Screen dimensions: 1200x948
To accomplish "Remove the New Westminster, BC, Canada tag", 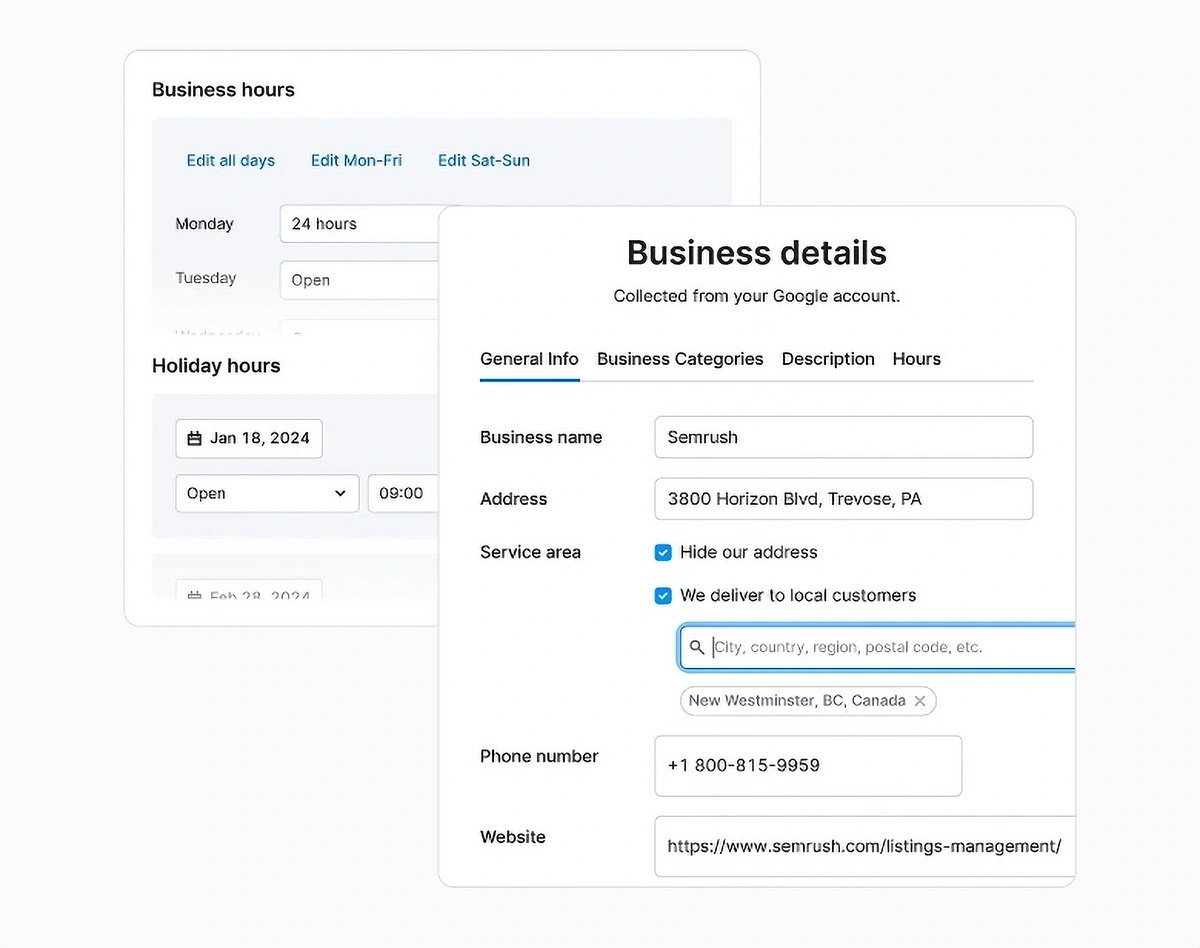I will pyautogui.click(x=920, y=701).
